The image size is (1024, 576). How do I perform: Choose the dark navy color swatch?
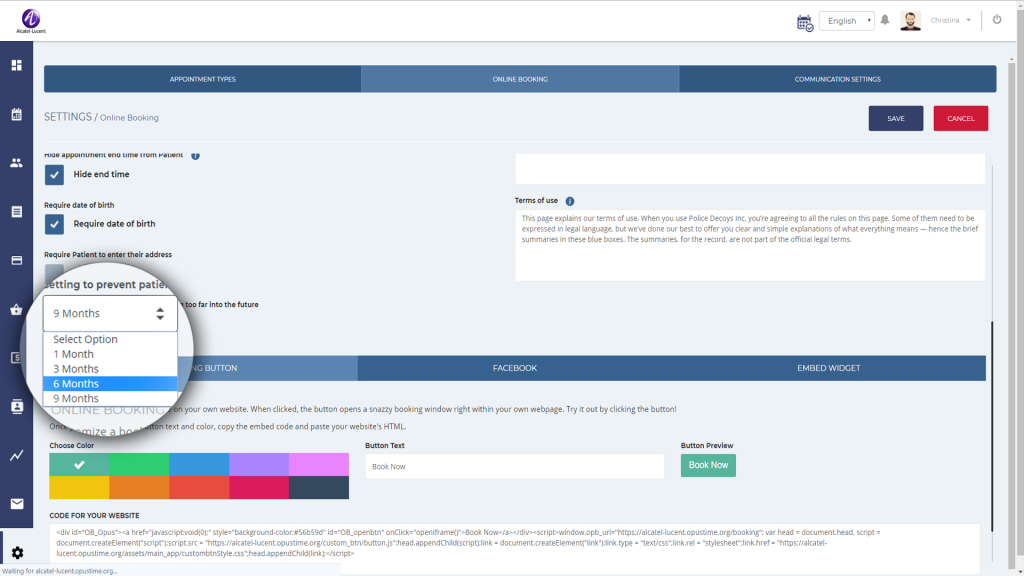(319, 488)
